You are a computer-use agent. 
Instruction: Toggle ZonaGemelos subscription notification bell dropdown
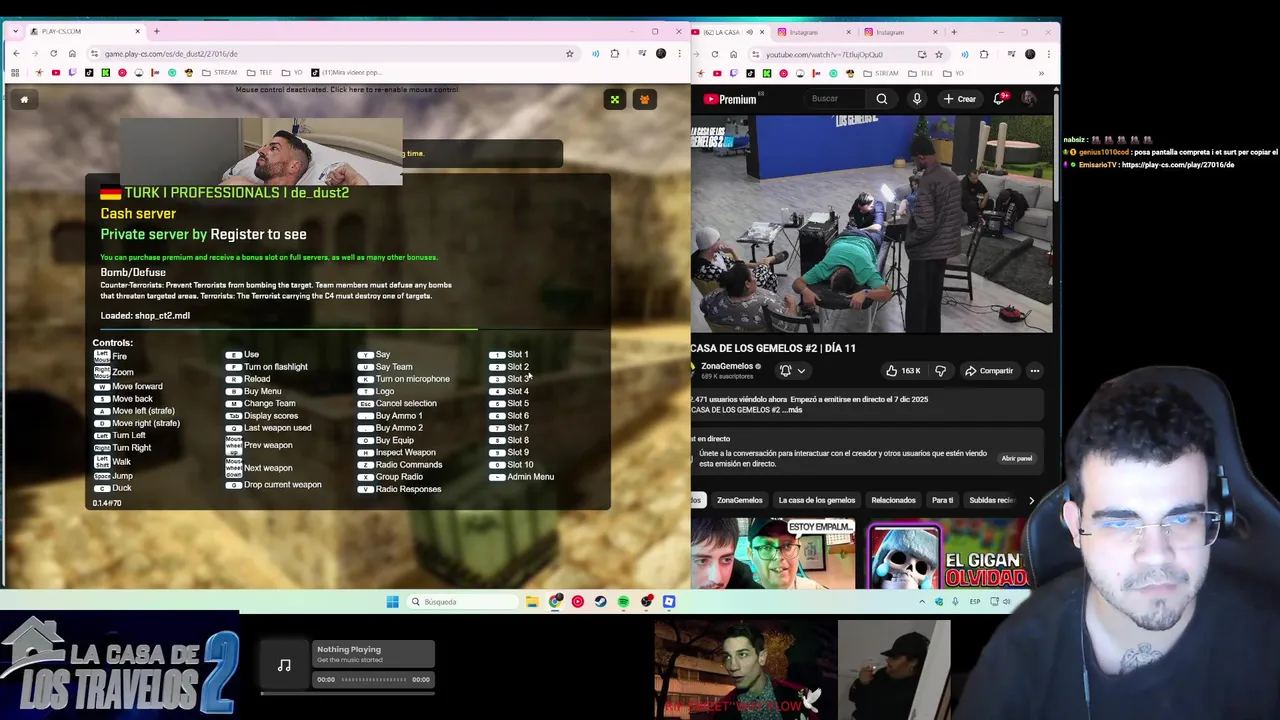pos(792,371)
